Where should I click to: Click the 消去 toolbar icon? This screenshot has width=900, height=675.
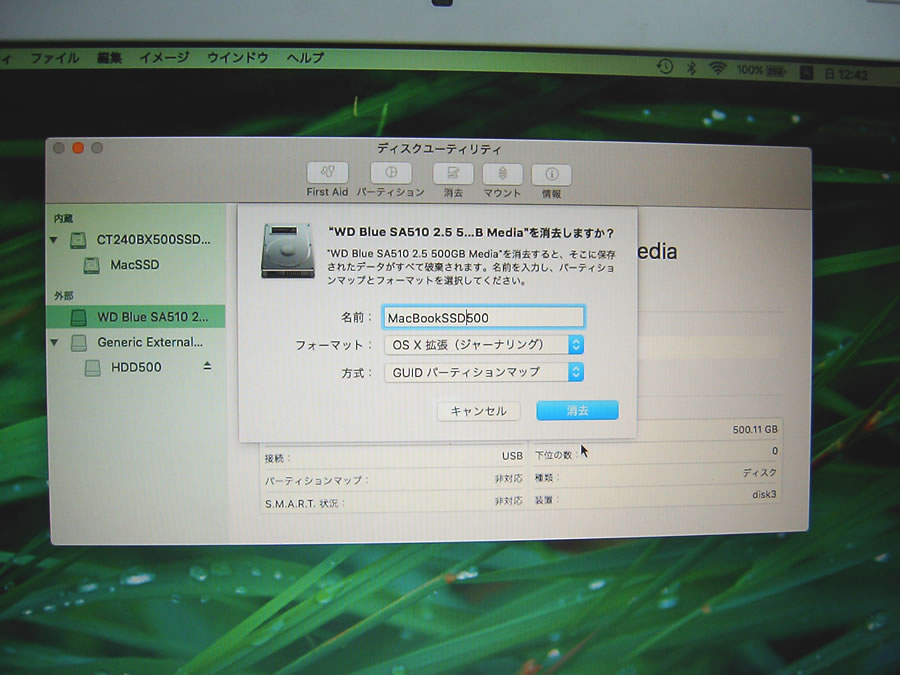coord(453,173)
